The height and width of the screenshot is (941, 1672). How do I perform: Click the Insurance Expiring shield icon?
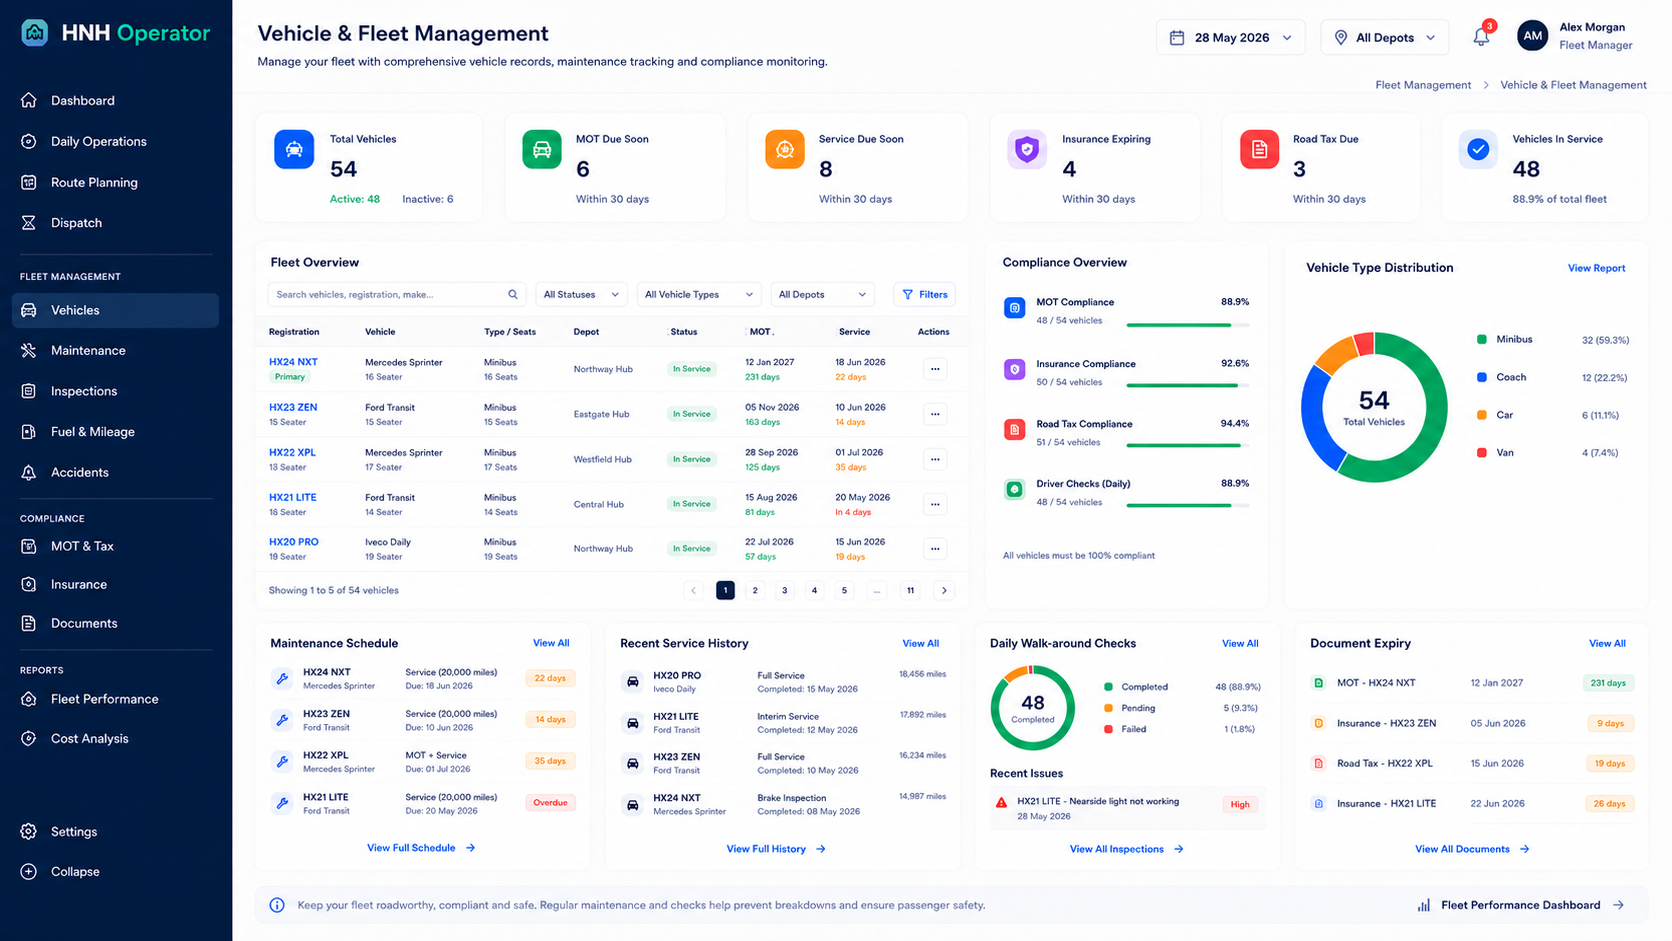click(x=1026, y=150)
